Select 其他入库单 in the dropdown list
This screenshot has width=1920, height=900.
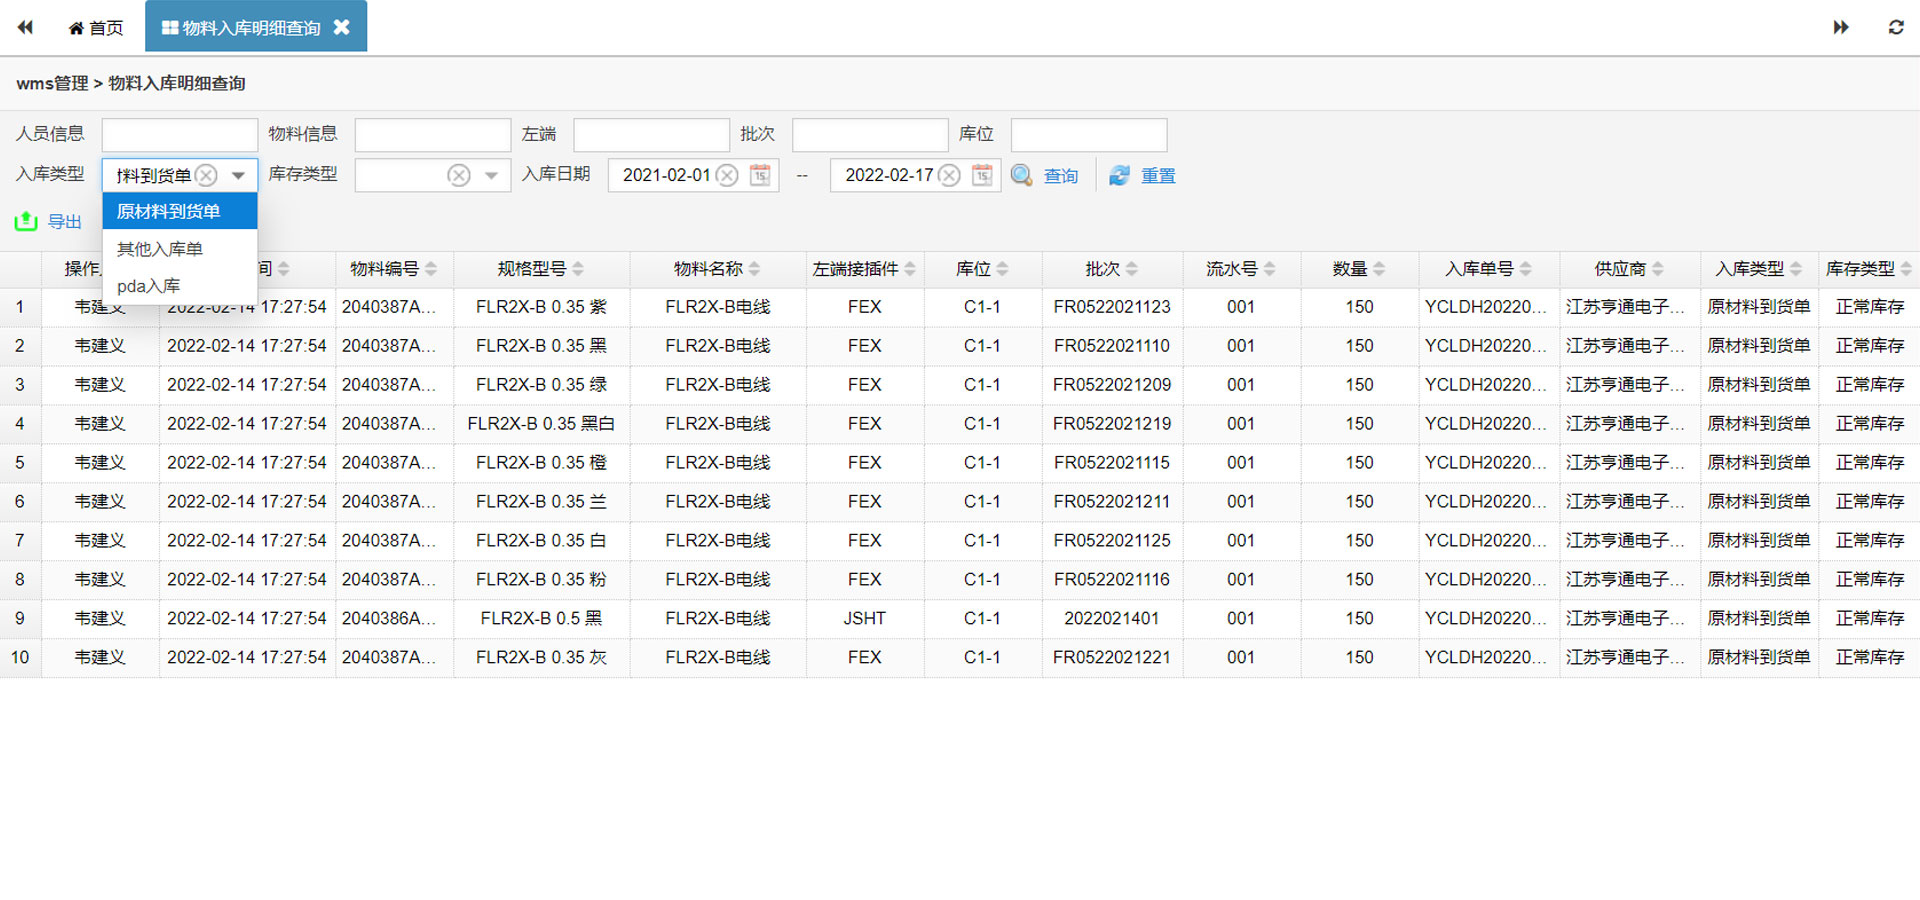click(180, 249)
